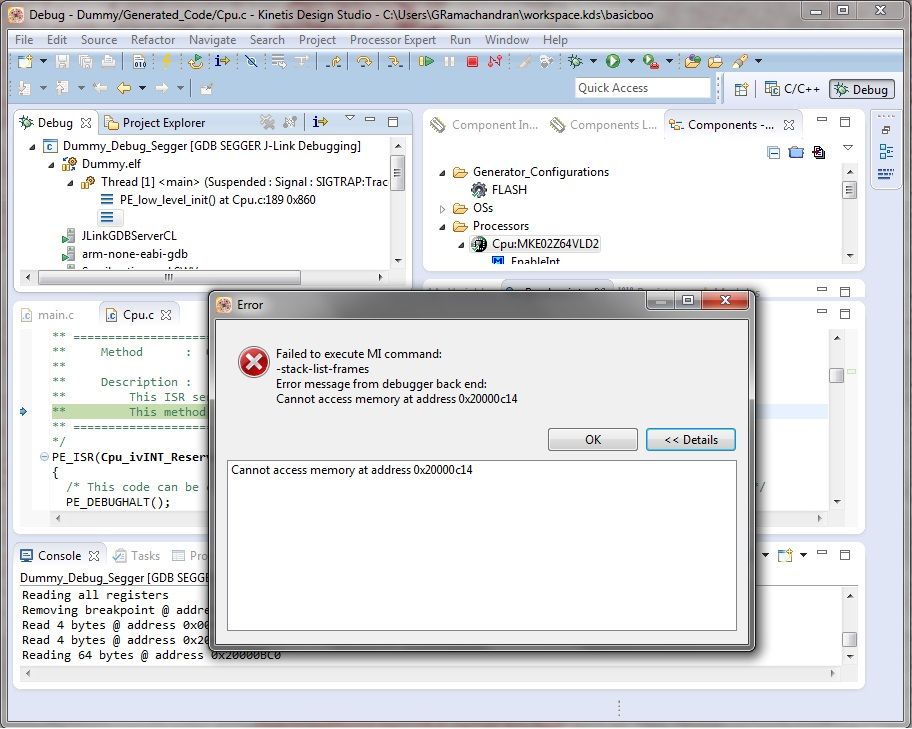Suspend execution with the pause icon

(x=449, y=62)
